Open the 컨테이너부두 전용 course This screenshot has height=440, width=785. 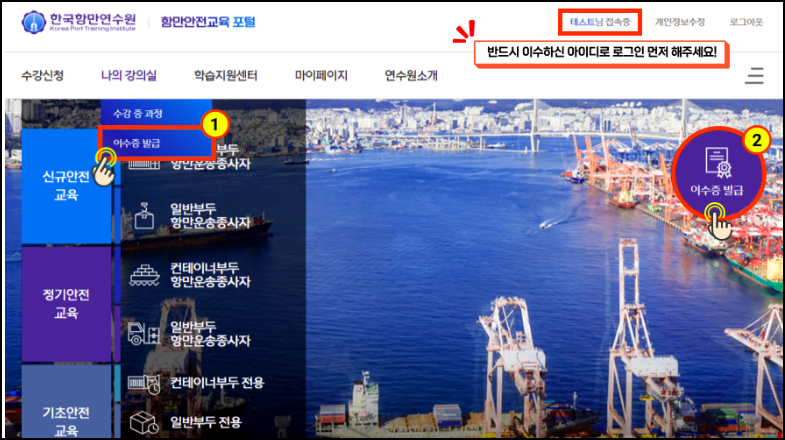pos(217,383)
